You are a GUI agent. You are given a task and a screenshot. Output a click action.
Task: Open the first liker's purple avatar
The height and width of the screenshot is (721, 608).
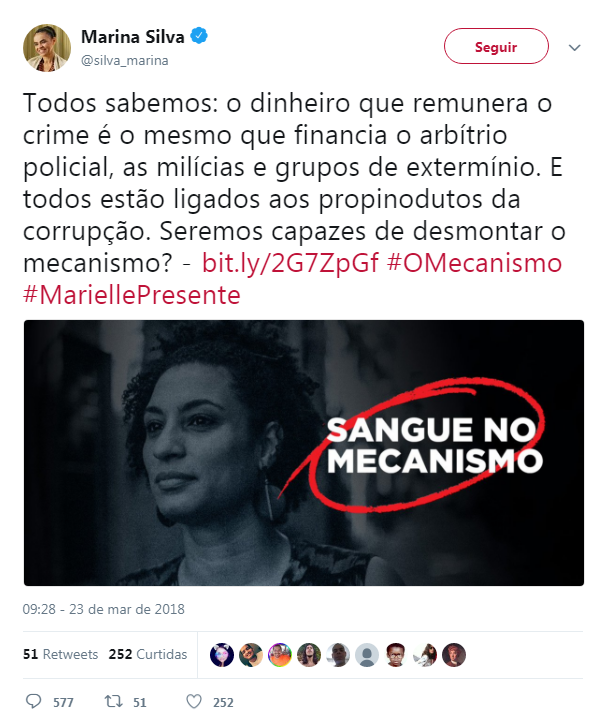pos(222,655)
